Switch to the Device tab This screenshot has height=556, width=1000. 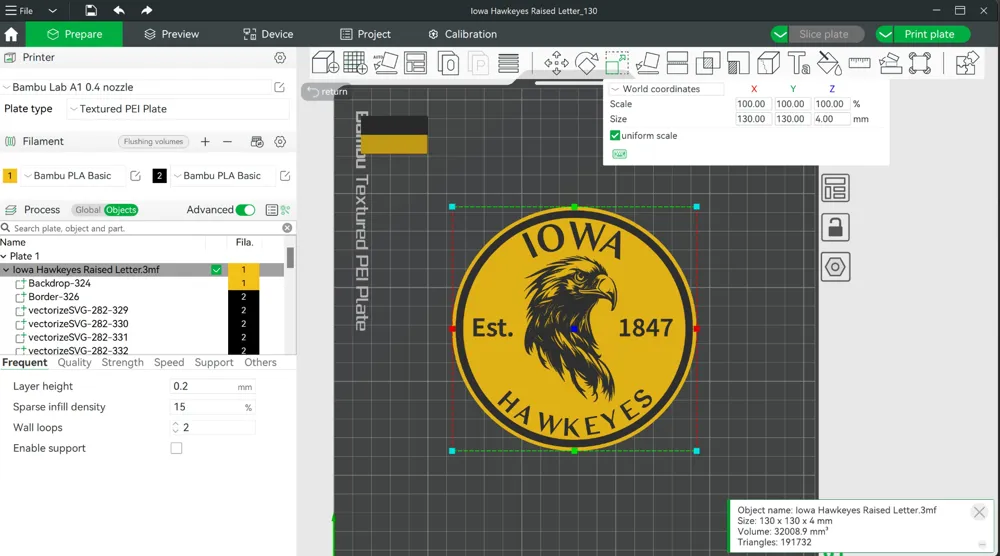point(268,34)
